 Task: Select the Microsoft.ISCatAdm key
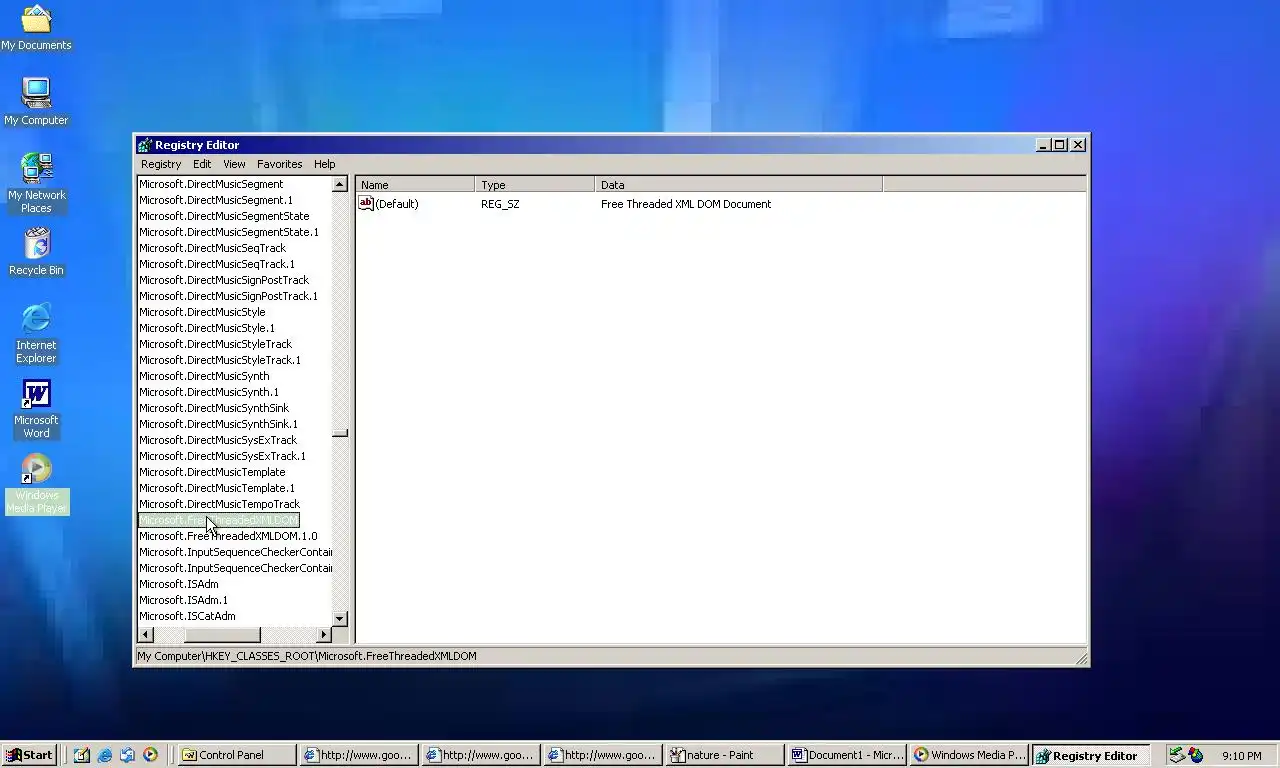pos(187,616)
